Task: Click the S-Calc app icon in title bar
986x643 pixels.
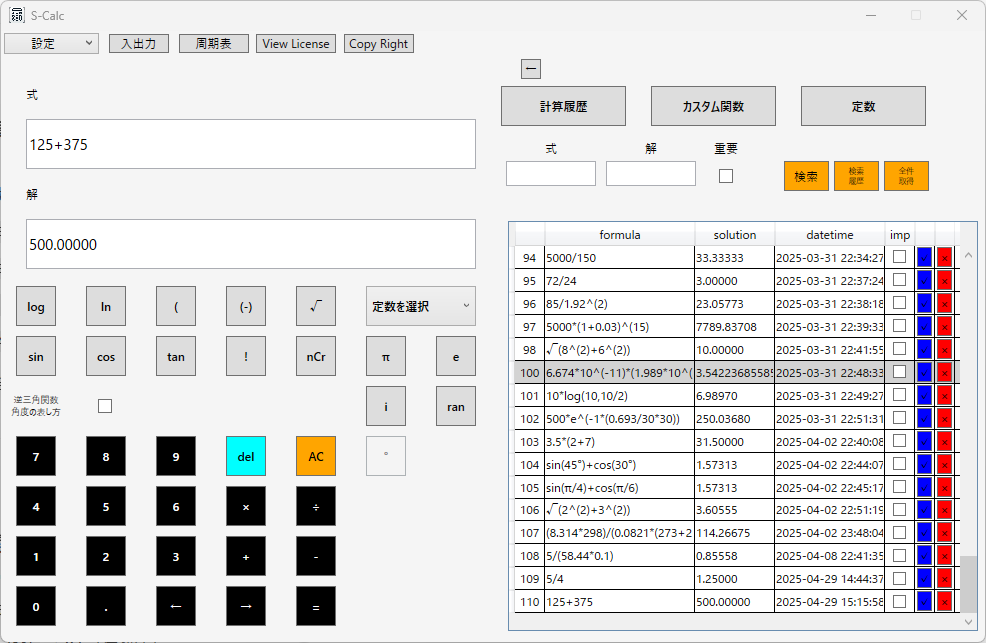Action: [17, 15]
